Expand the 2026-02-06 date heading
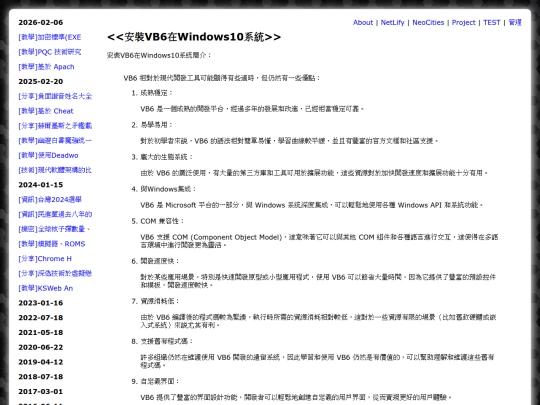 click(41, 22)
